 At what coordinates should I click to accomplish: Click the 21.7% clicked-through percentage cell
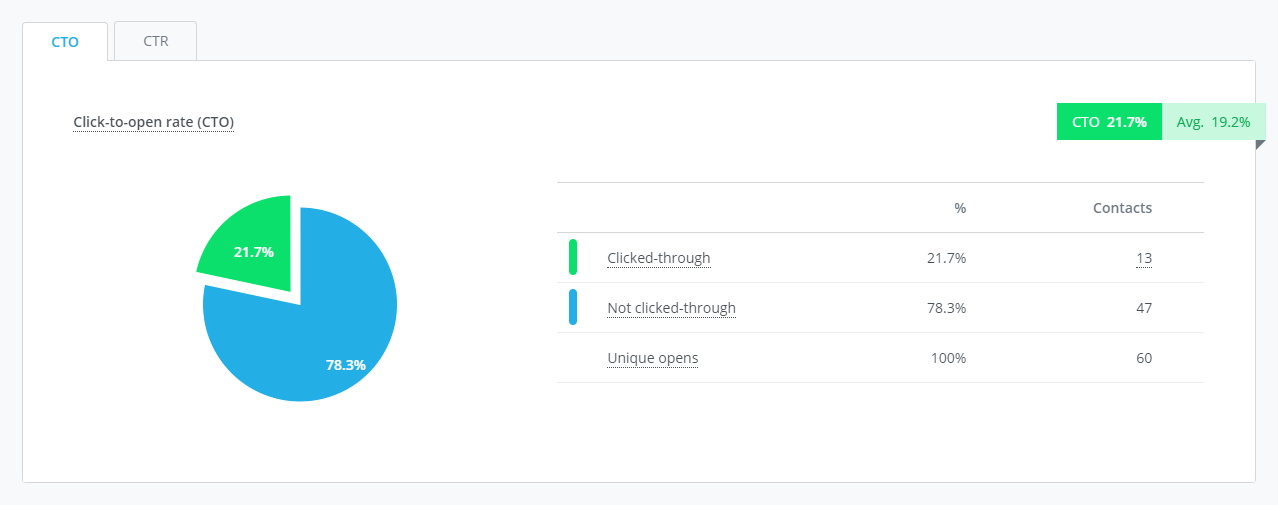(x=946, y=258)
